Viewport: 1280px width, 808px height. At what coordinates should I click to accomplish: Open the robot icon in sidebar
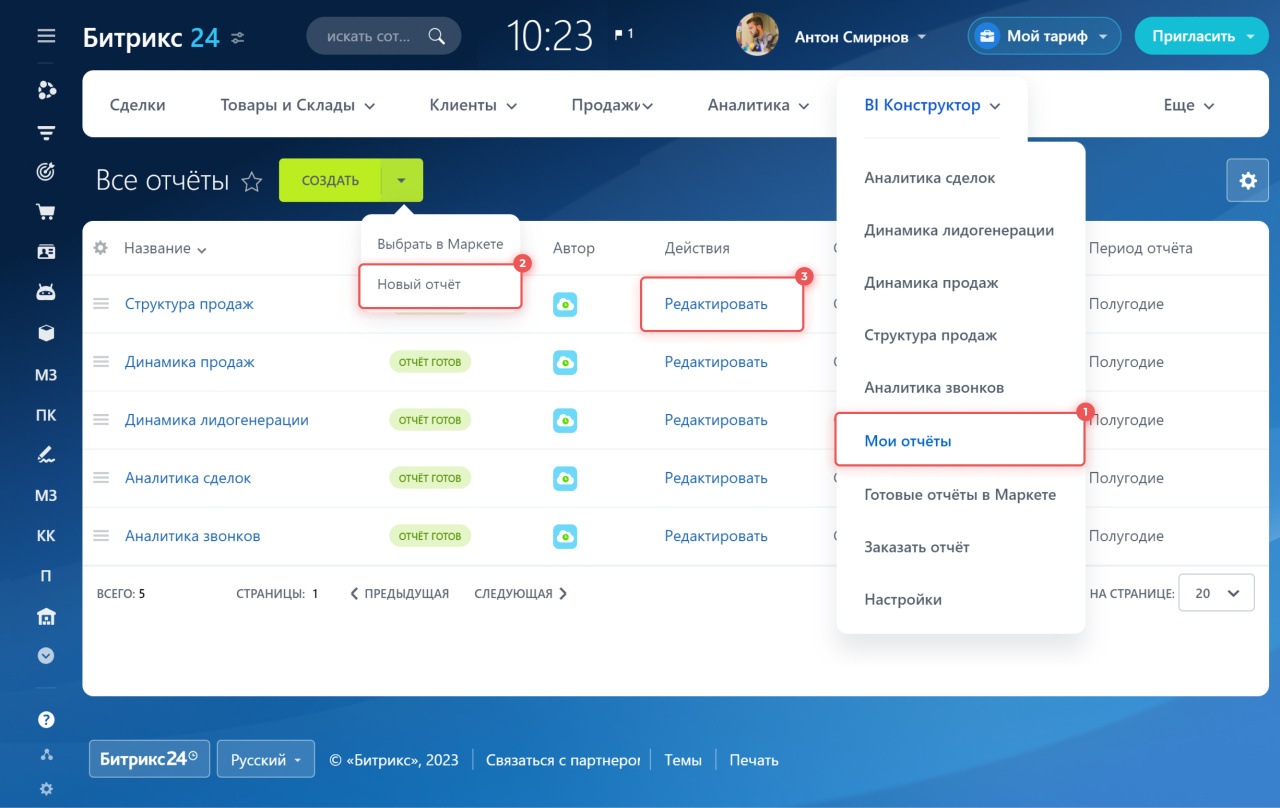coord(46,292)
